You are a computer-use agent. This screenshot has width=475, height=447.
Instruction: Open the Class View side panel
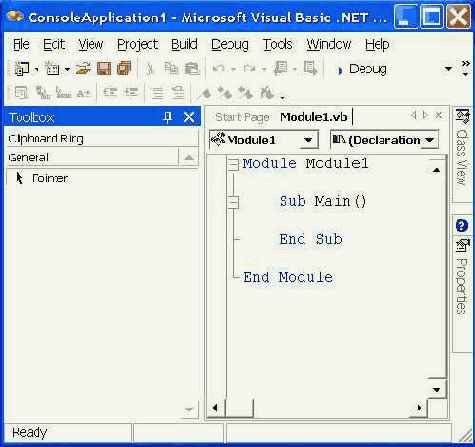coord(462,147)
